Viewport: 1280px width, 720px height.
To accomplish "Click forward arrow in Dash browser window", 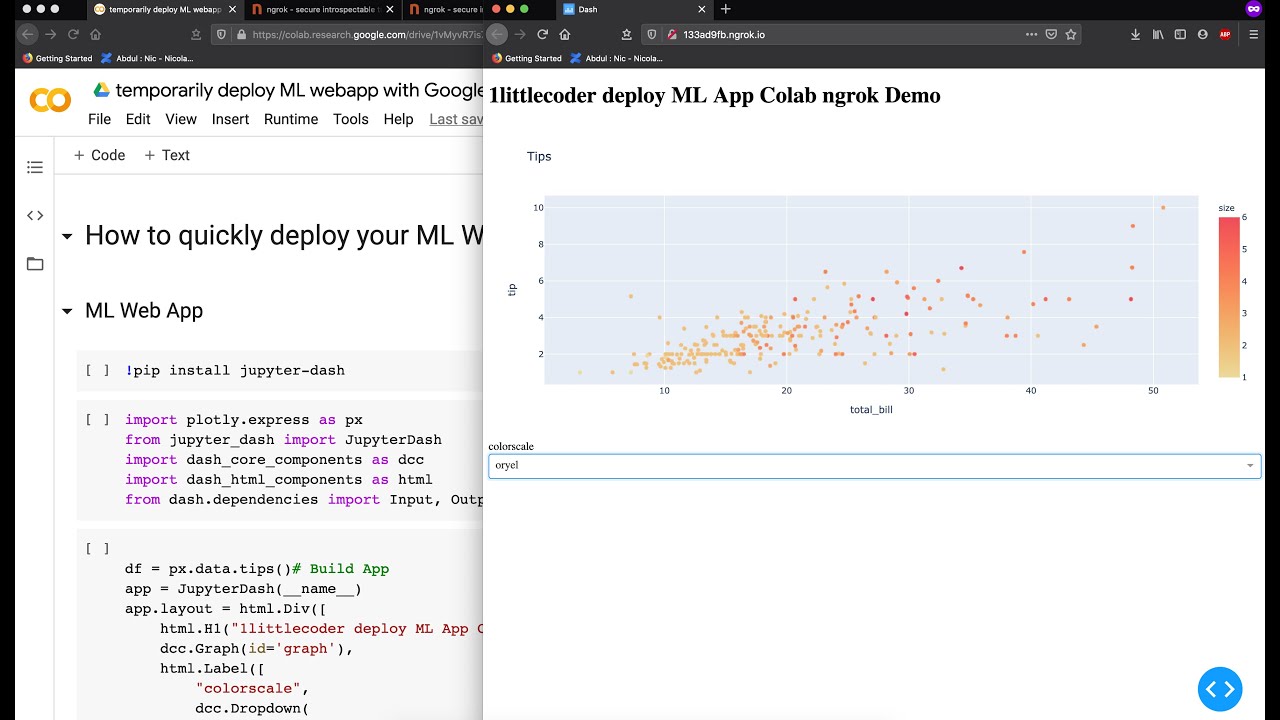I will pos(520,34).
